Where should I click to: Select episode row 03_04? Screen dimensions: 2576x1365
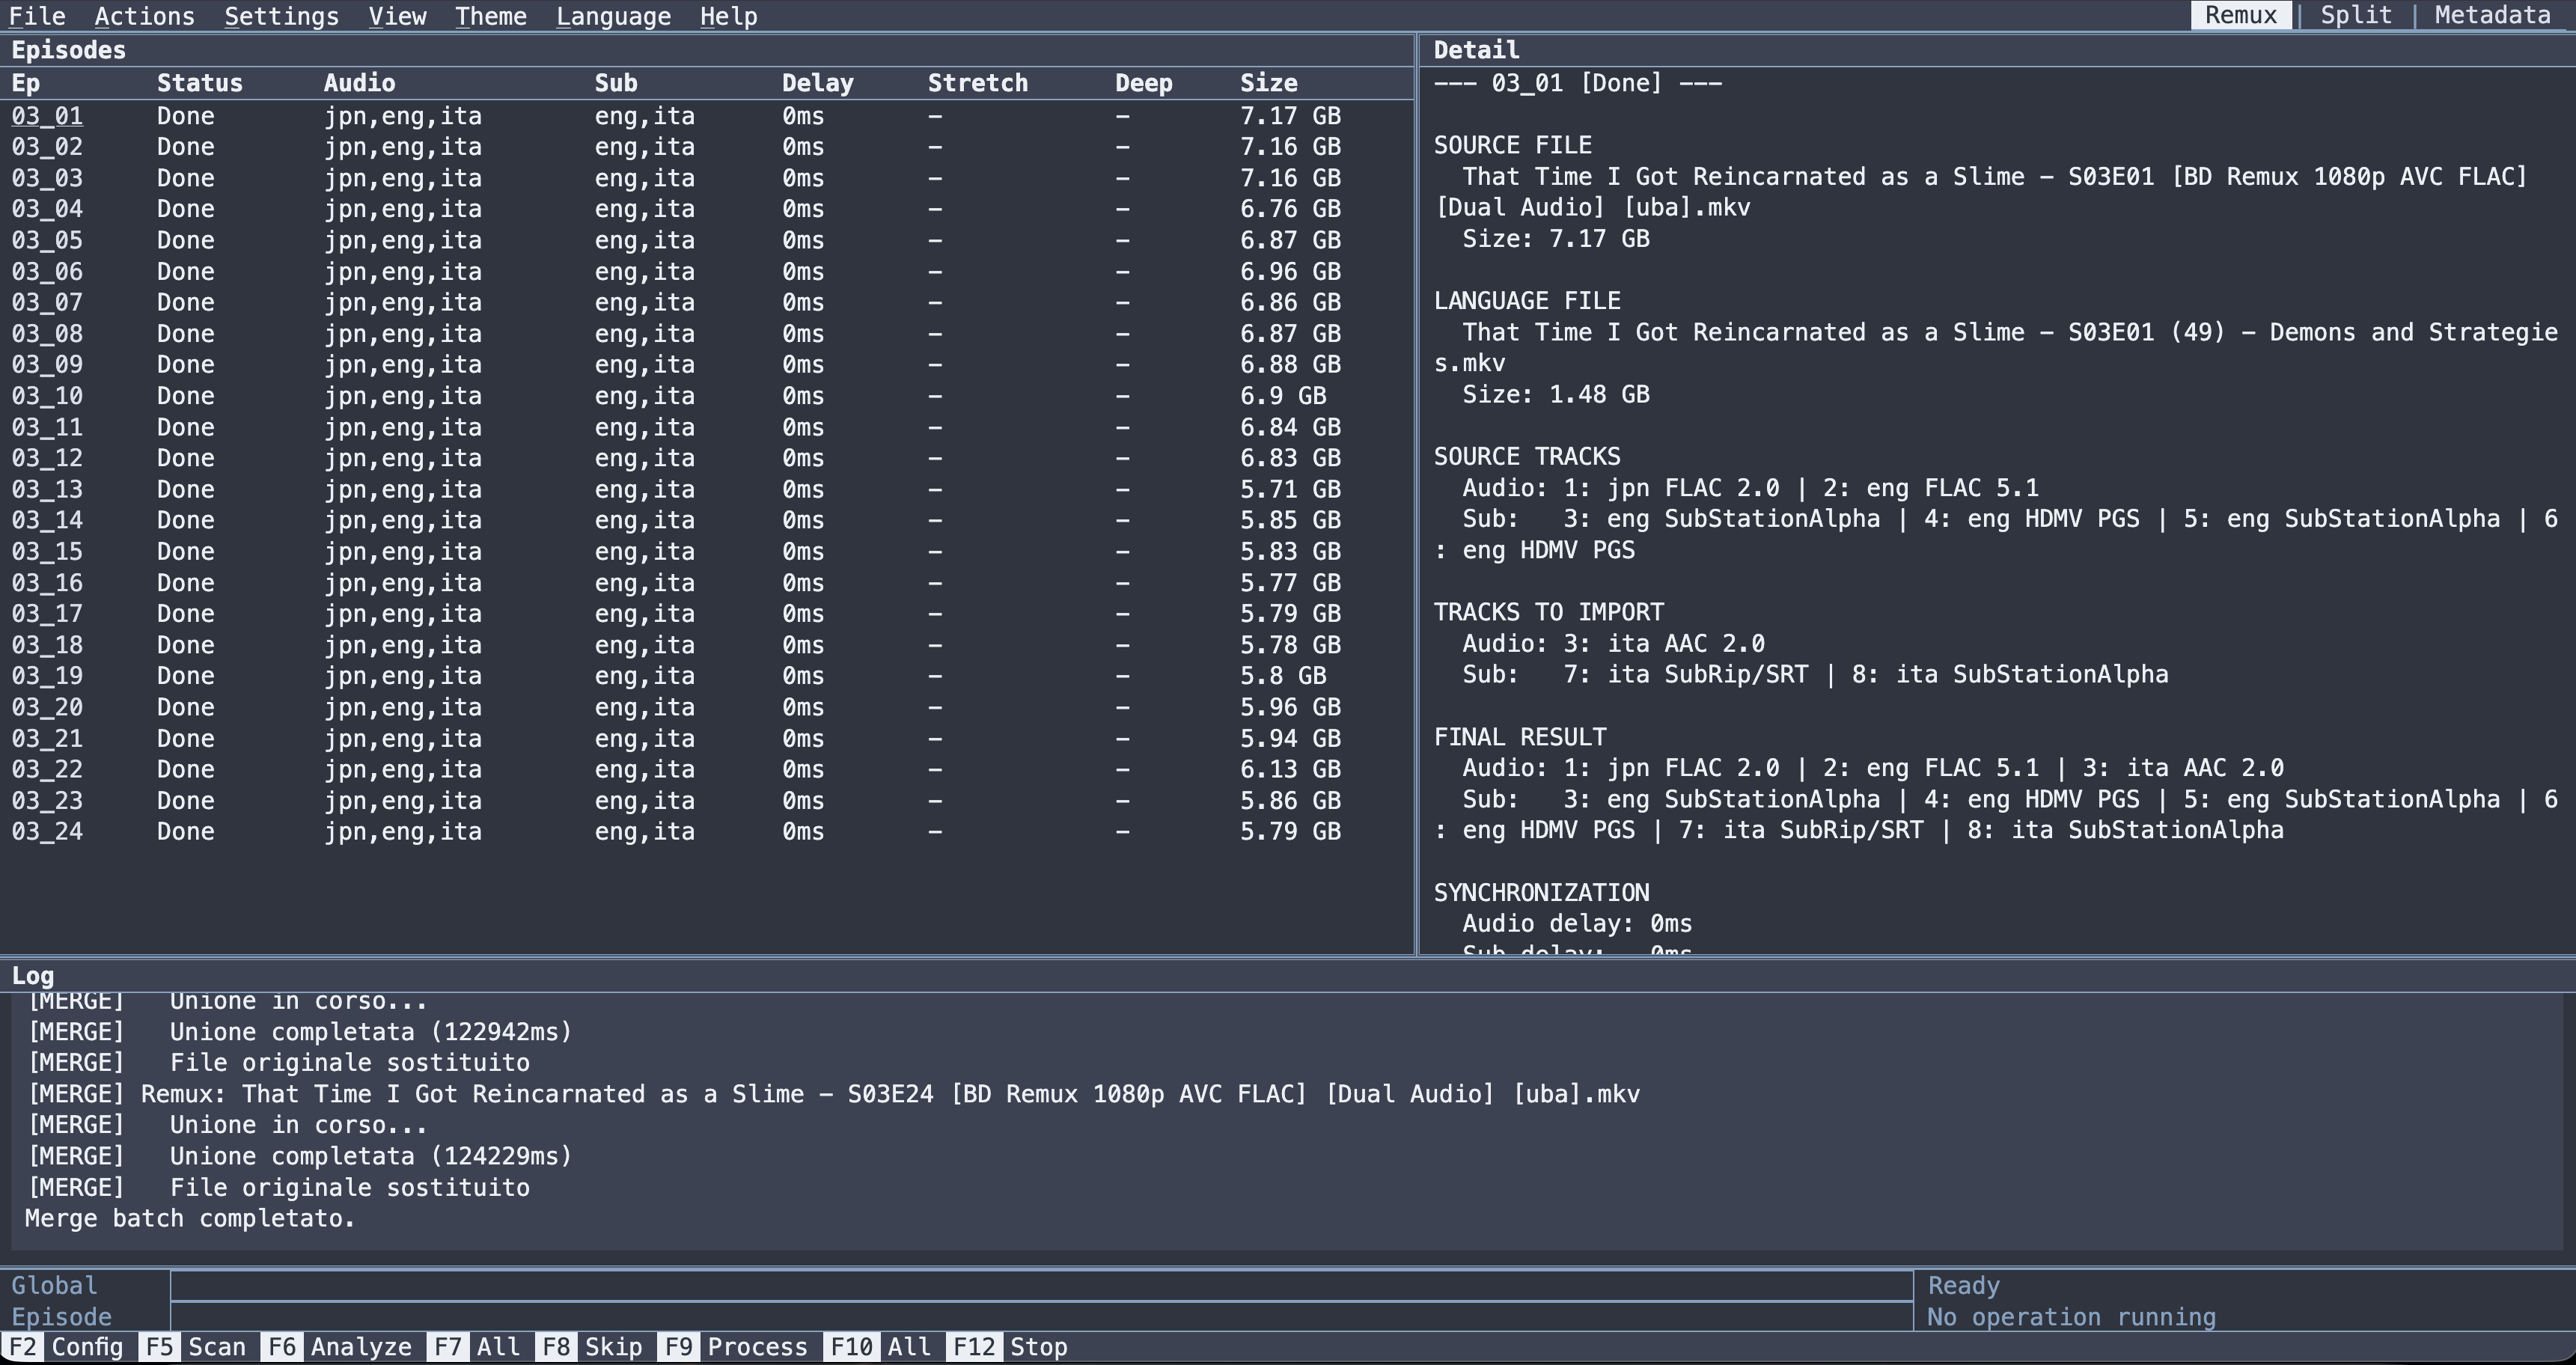coord(706,209)
